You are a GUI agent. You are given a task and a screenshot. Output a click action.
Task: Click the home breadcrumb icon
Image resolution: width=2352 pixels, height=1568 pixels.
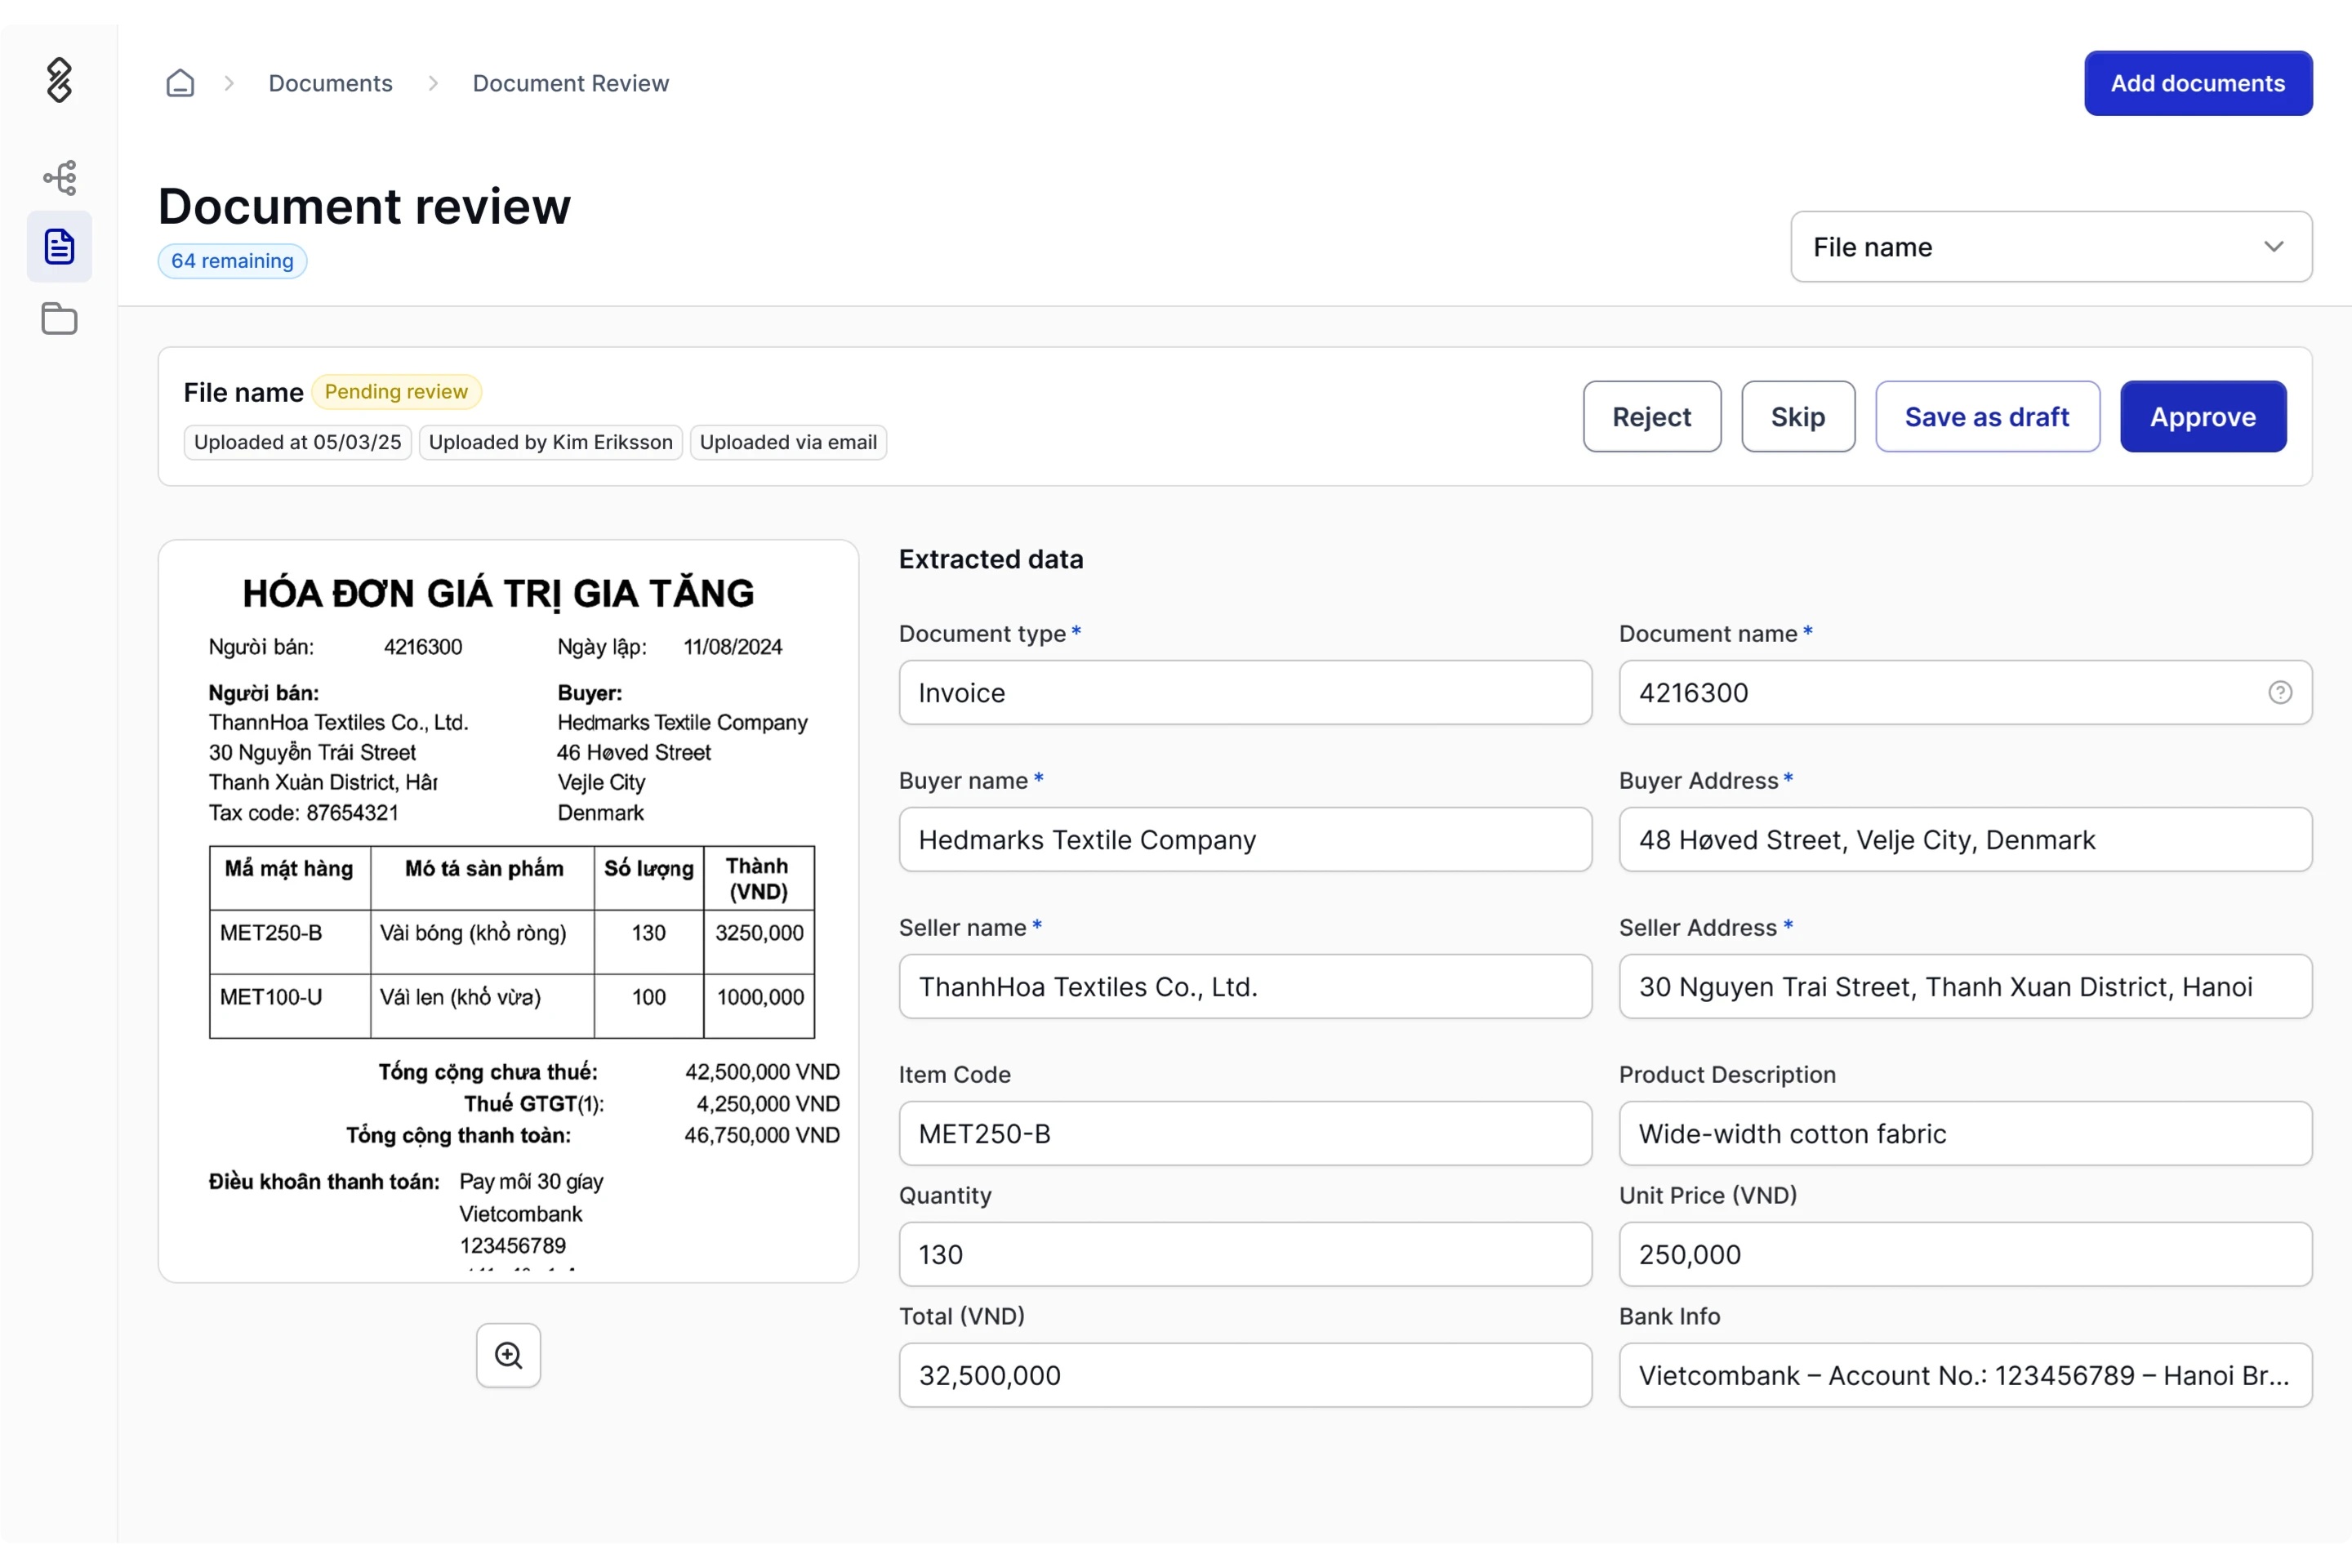point(180,83)
